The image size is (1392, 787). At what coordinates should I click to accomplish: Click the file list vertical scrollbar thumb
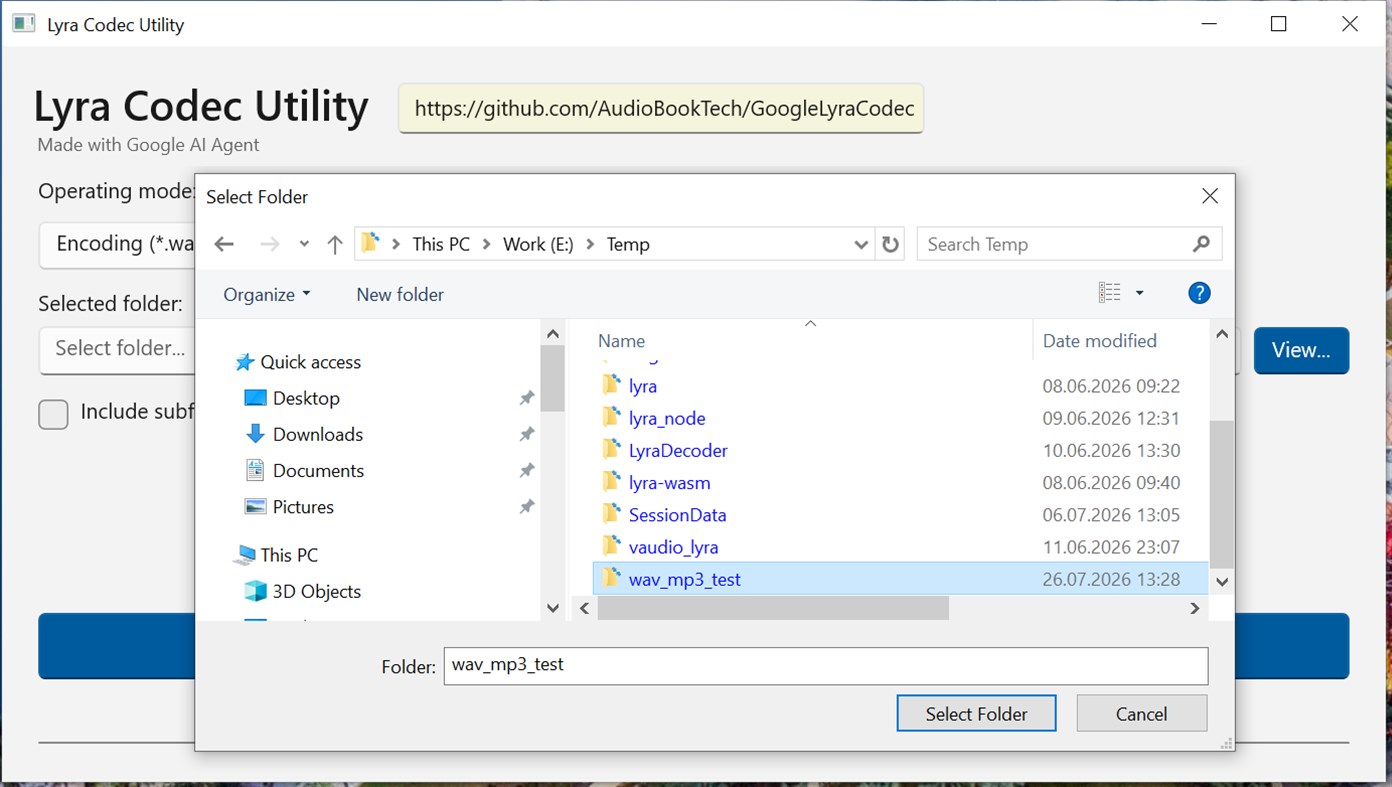pos(1221,494)
